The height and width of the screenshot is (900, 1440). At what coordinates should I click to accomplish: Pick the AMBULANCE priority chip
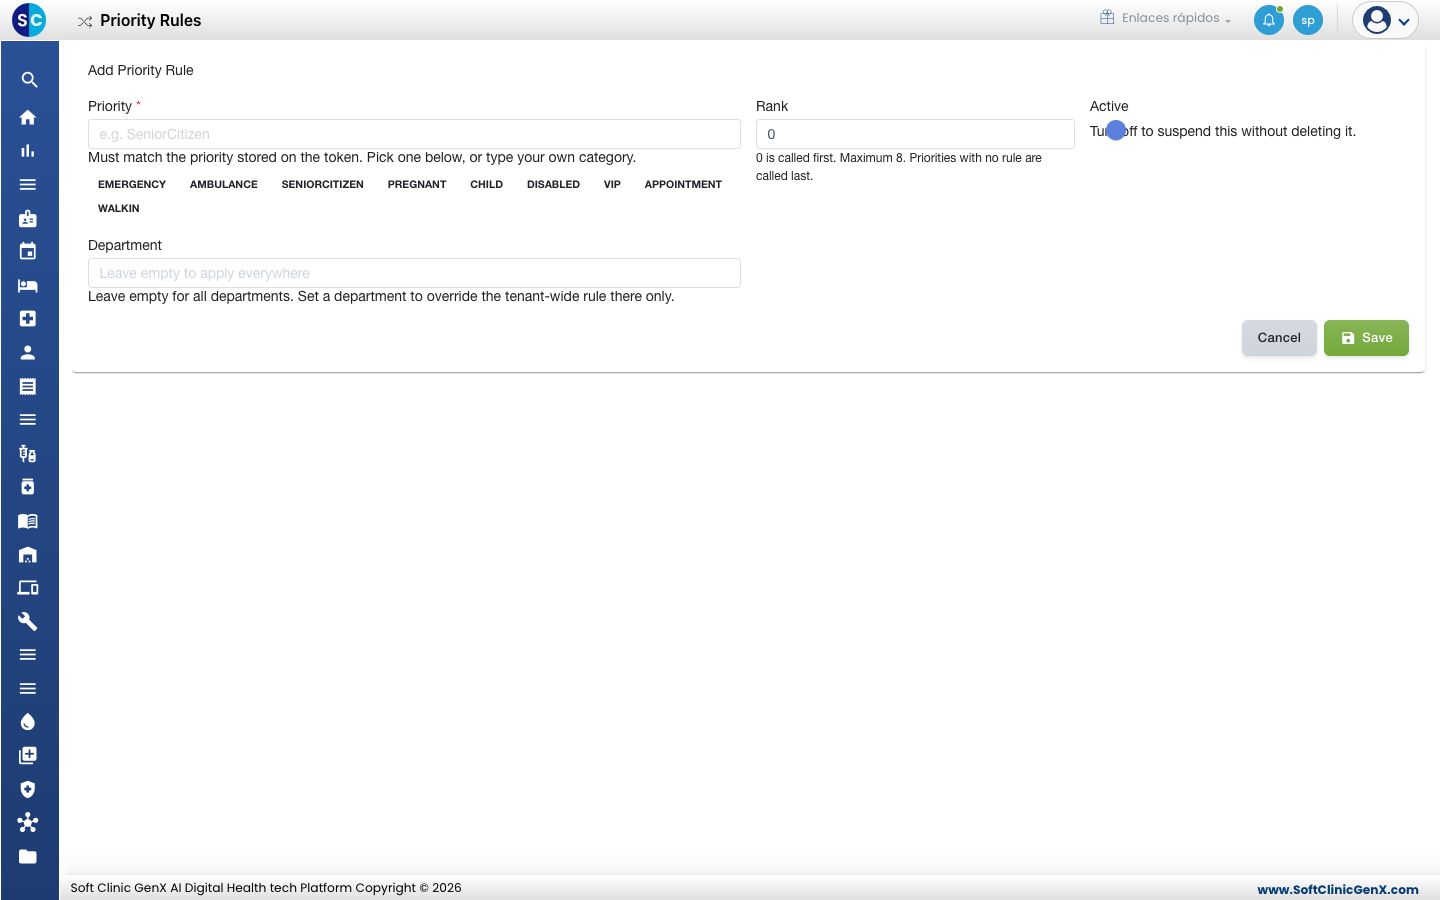(x=224, y=184)
